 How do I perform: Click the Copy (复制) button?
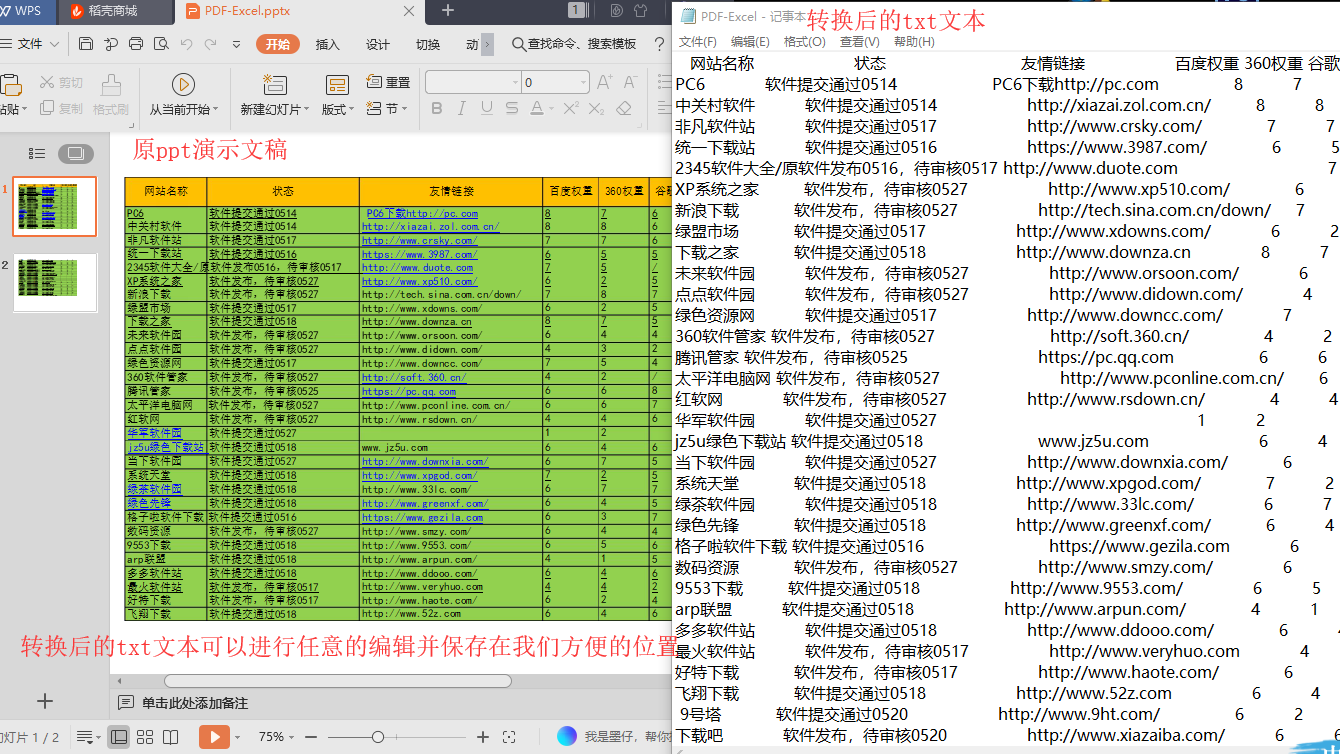pyautogui.click(x=61, y=109)
